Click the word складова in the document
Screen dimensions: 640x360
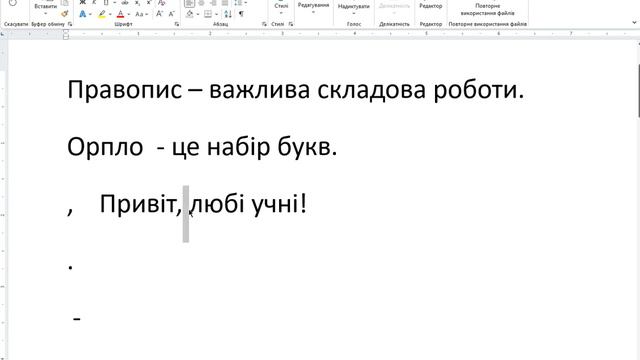point(372,90)
